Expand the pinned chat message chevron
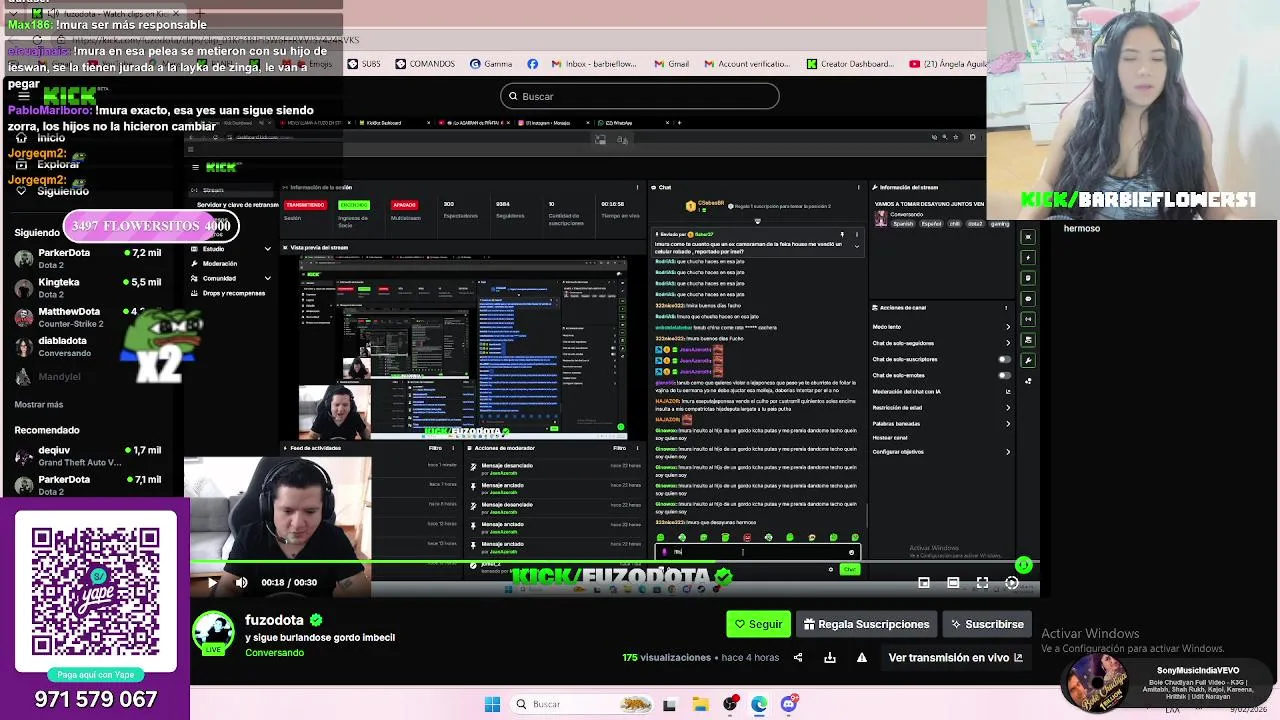1280x720 pixels. click(856, 246)
